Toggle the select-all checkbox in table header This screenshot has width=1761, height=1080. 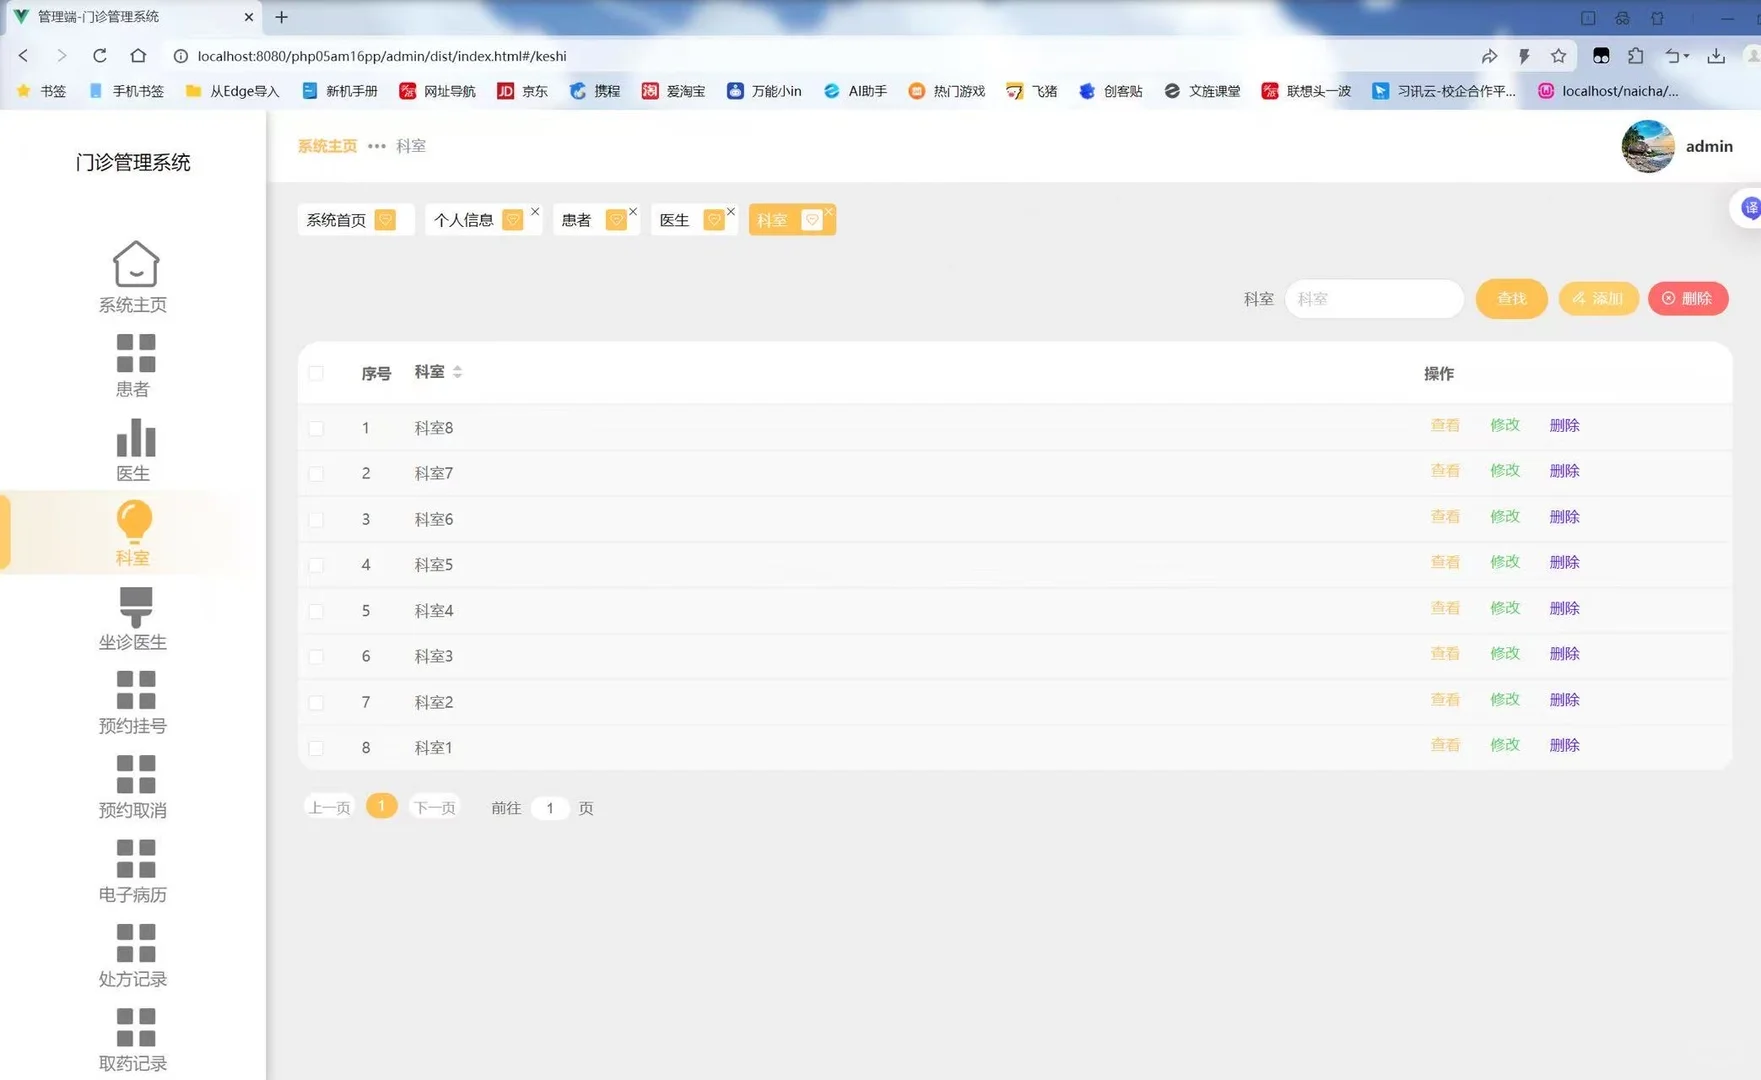tap(317, 373)
